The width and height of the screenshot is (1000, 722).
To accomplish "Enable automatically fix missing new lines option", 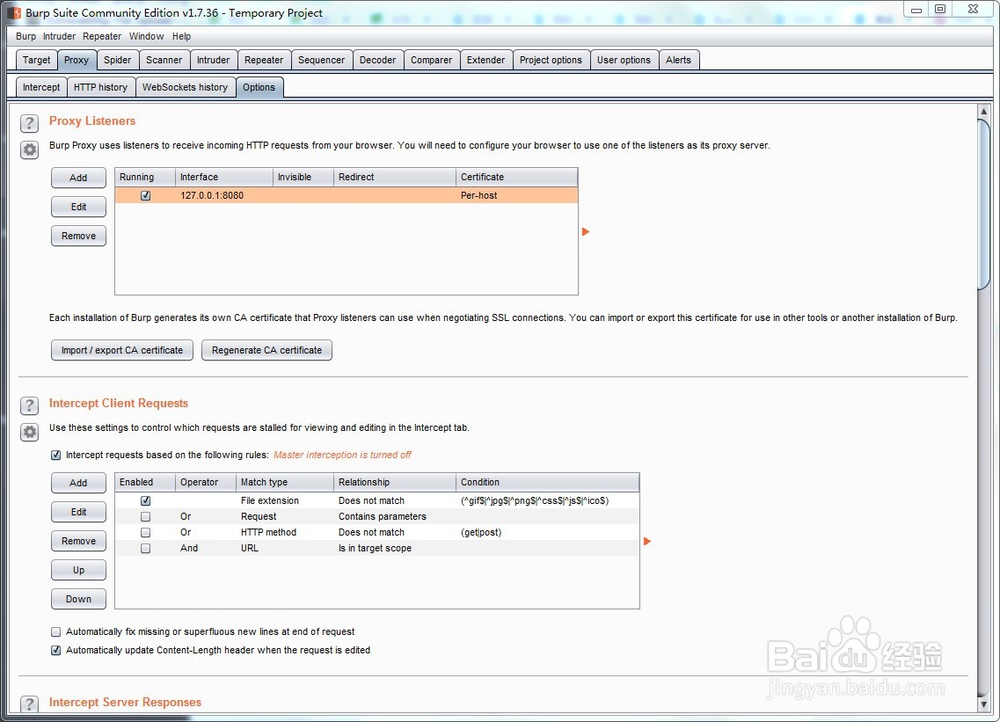I will (x=56, y=631).
